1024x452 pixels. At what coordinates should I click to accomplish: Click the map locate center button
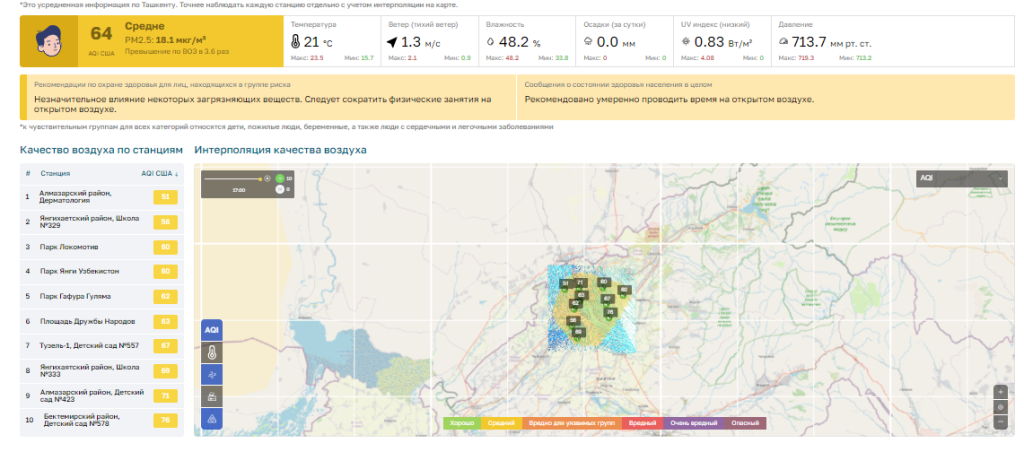coord(1000,407)
